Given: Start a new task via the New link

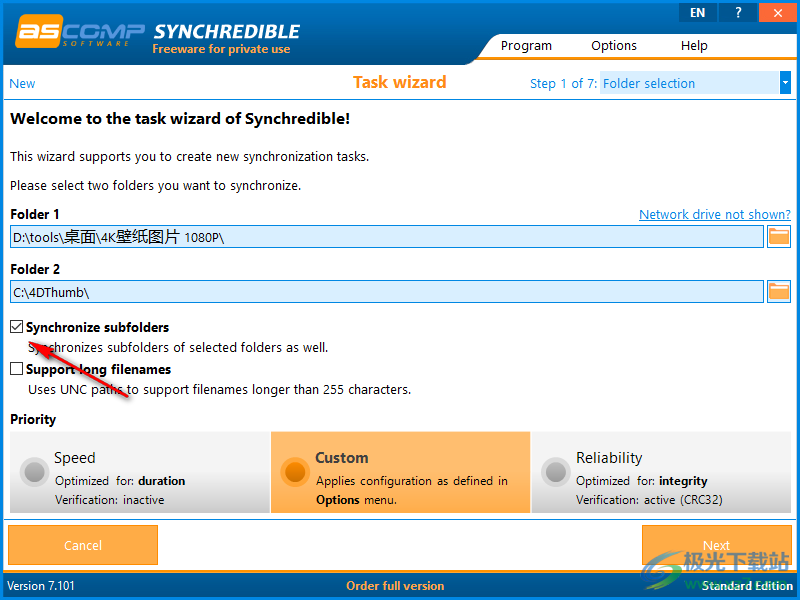Looking at the screenshot, I should tap(21, 83).
